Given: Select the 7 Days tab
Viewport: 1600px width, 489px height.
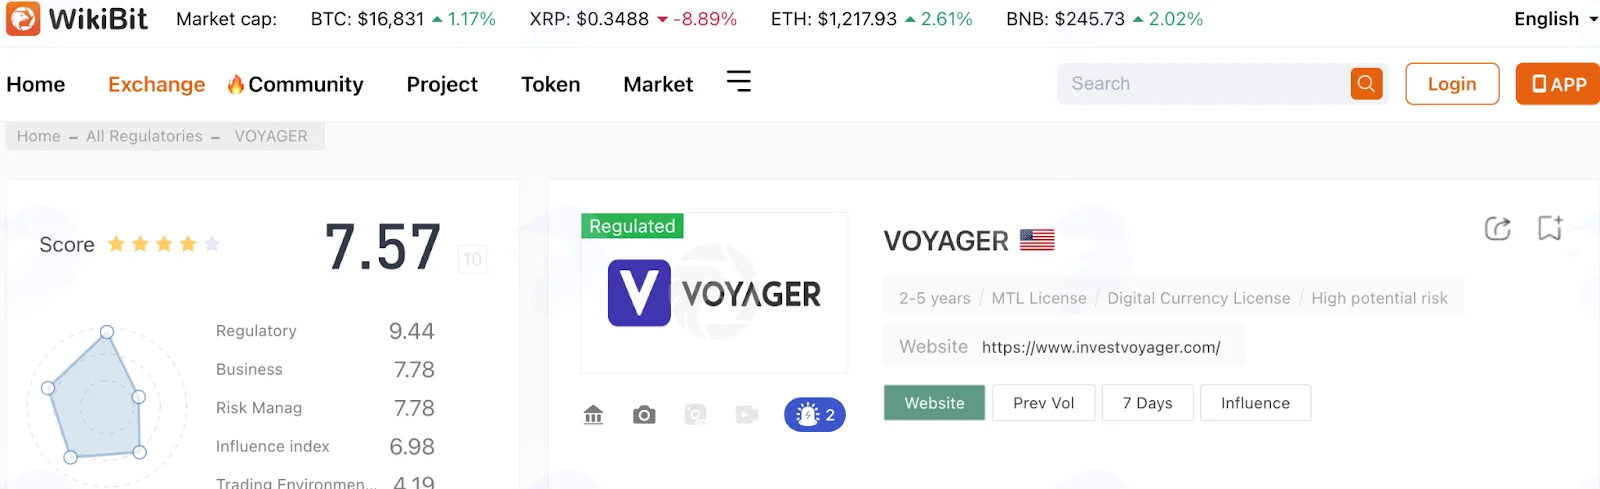Looking at the screenshot, I should [1147, 403].
